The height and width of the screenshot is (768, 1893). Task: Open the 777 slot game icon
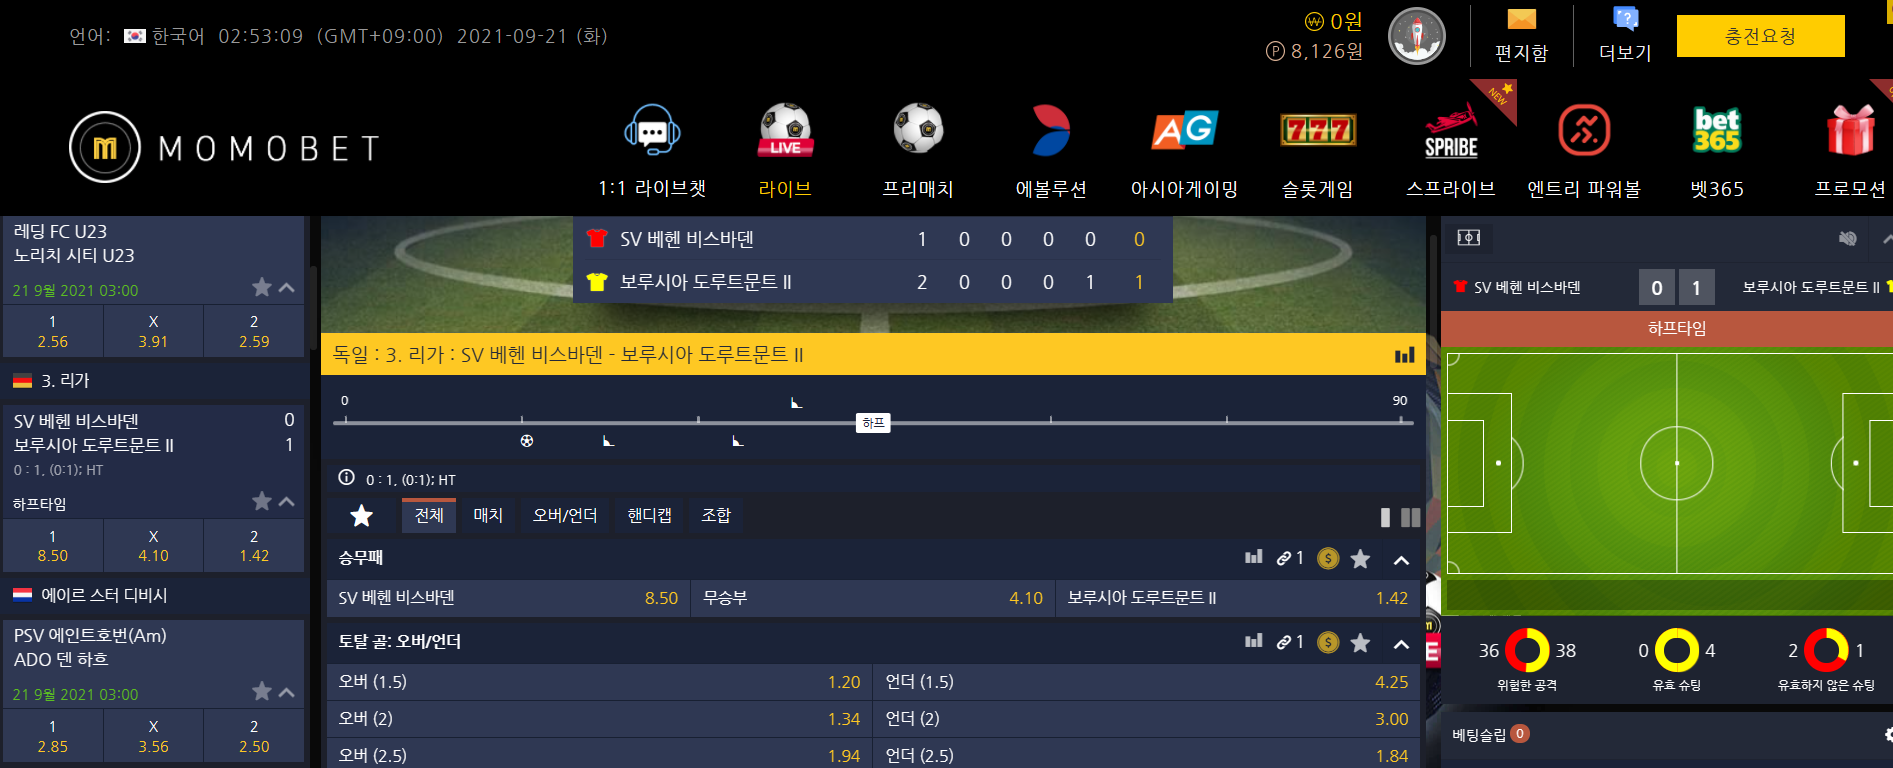point(1318,130)
